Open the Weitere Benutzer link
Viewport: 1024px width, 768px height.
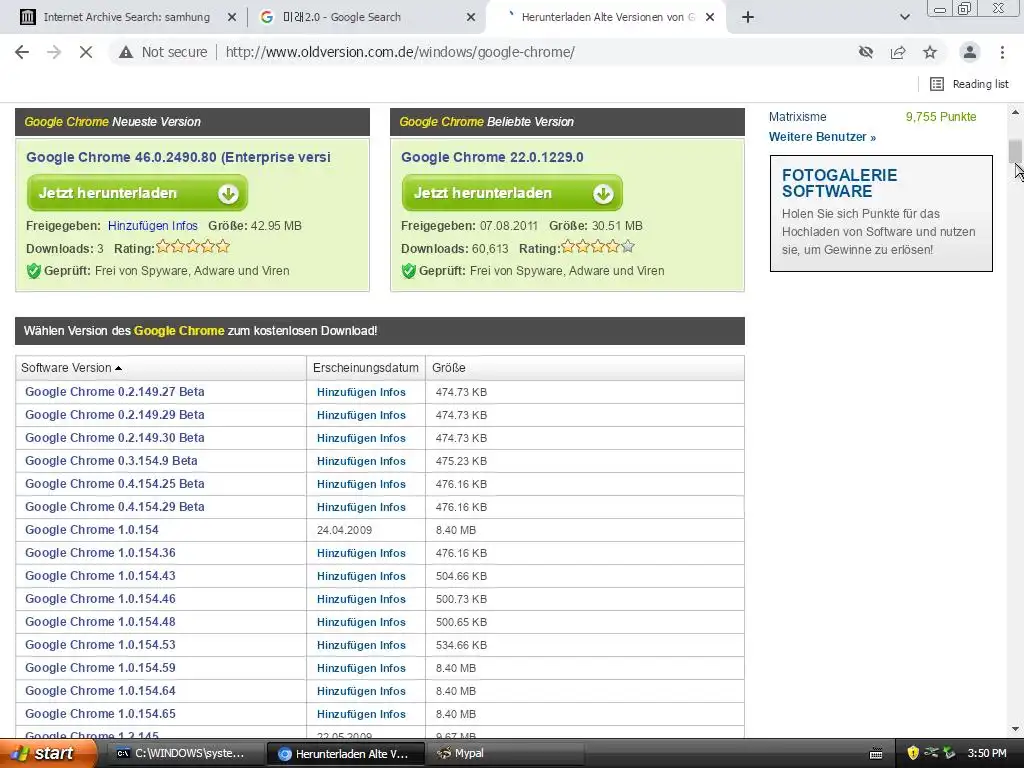pyautogui.click(x=822, y=137)
